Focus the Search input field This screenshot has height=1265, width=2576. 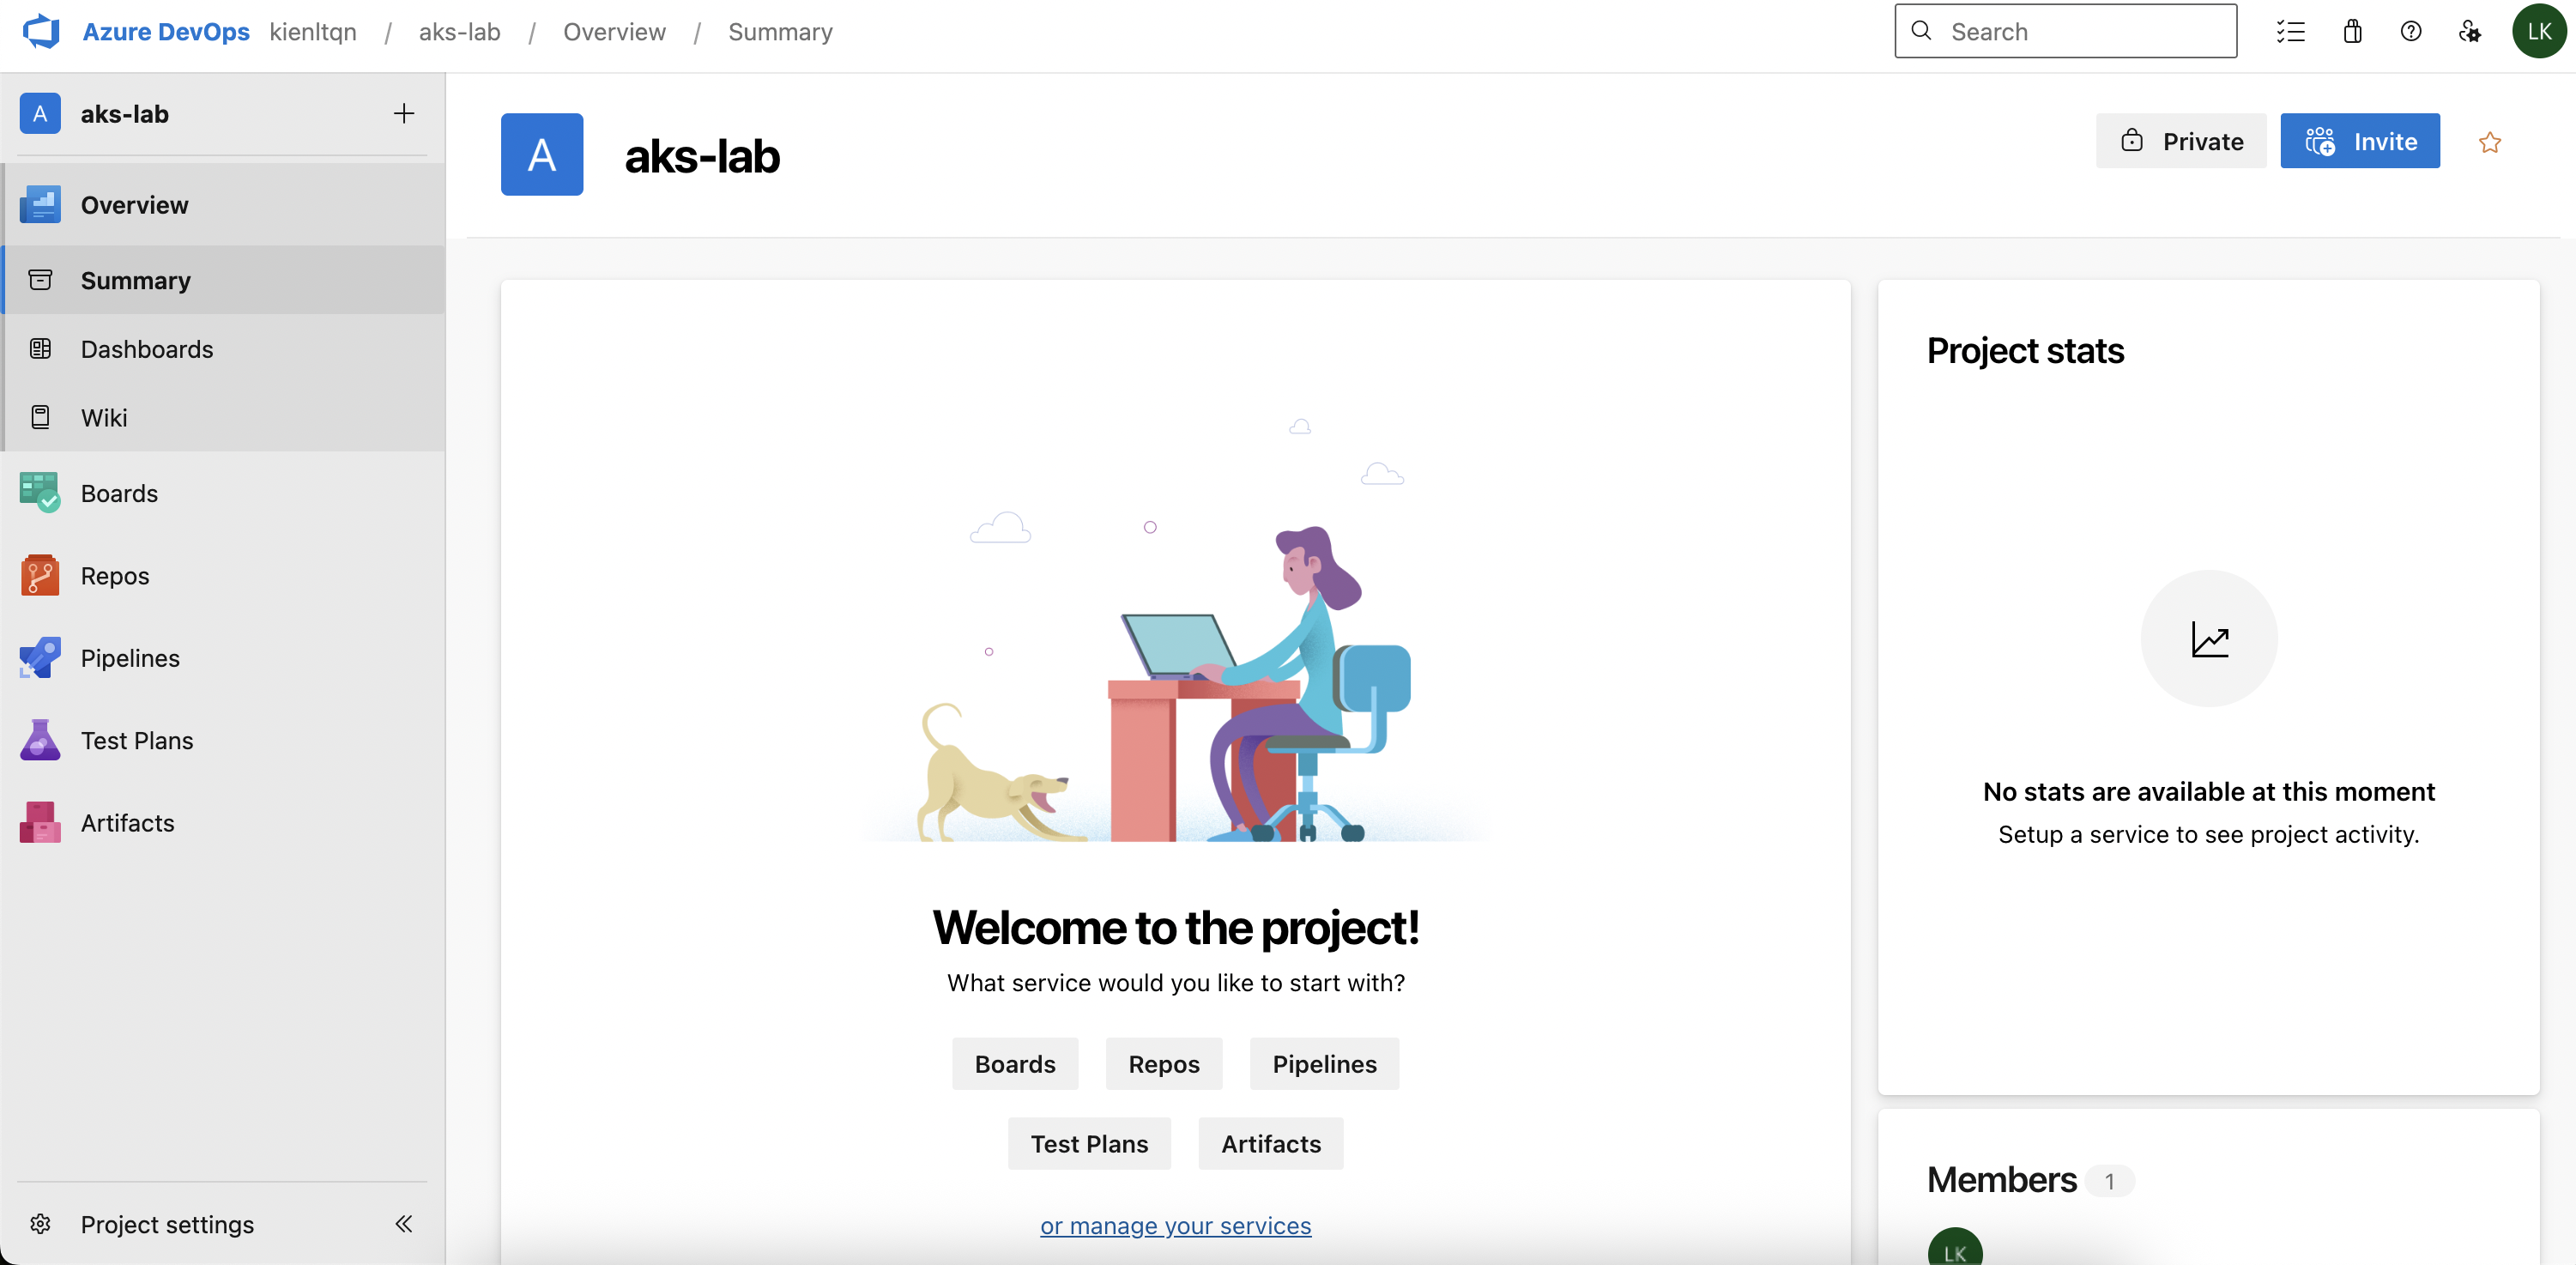2066,31
